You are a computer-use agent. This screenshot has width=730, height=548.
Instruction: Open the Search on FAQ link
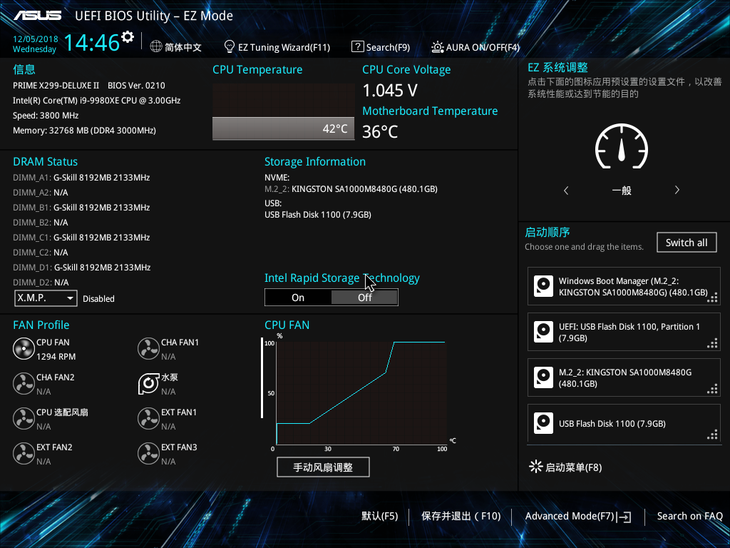pos(689,516)
